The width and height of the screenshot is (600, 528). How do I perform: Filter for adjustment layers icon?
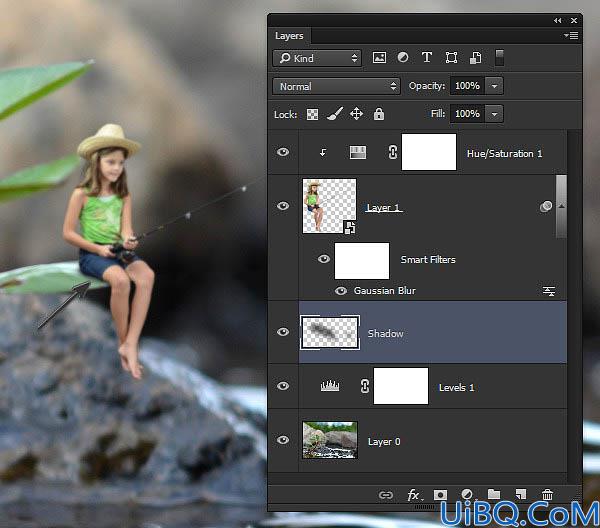point(403,58)
